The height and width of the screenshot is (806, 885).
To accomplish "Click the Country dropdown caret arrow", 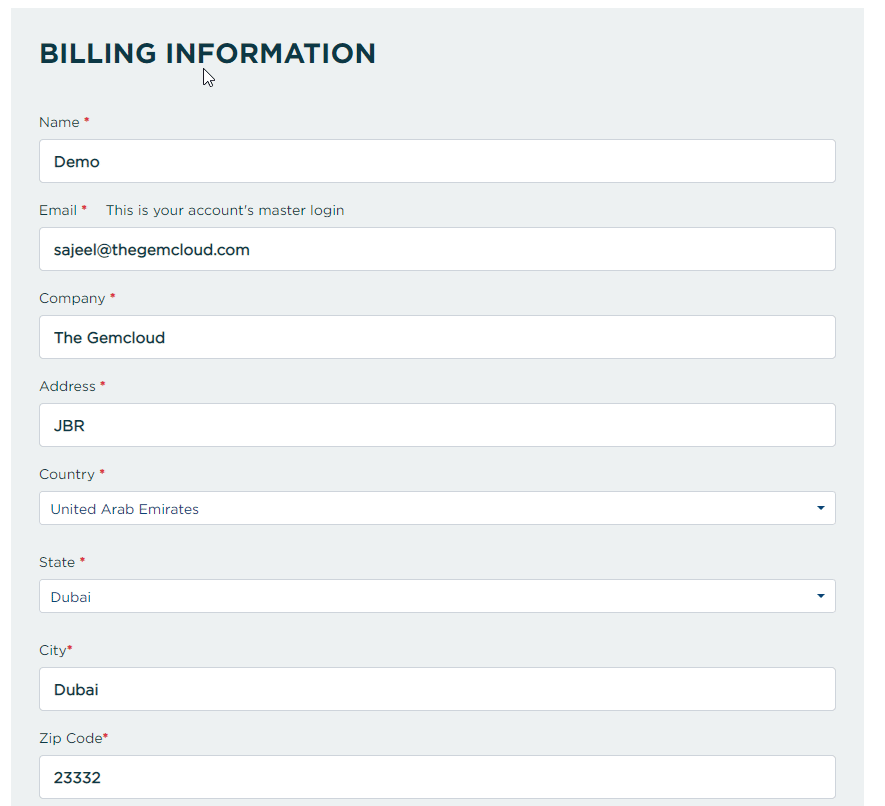I will 821,508.
